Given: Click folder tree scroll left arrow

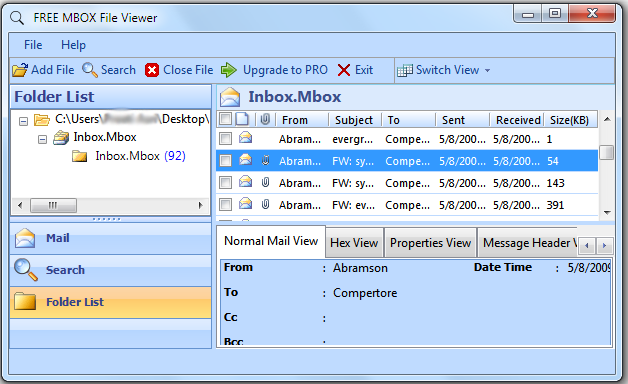Looking at the screenshot, I should click(20, 206).
